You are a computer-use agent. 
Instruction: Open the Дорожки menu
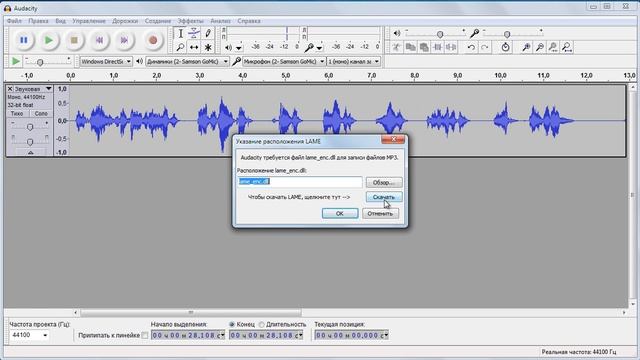click(125, 21)
